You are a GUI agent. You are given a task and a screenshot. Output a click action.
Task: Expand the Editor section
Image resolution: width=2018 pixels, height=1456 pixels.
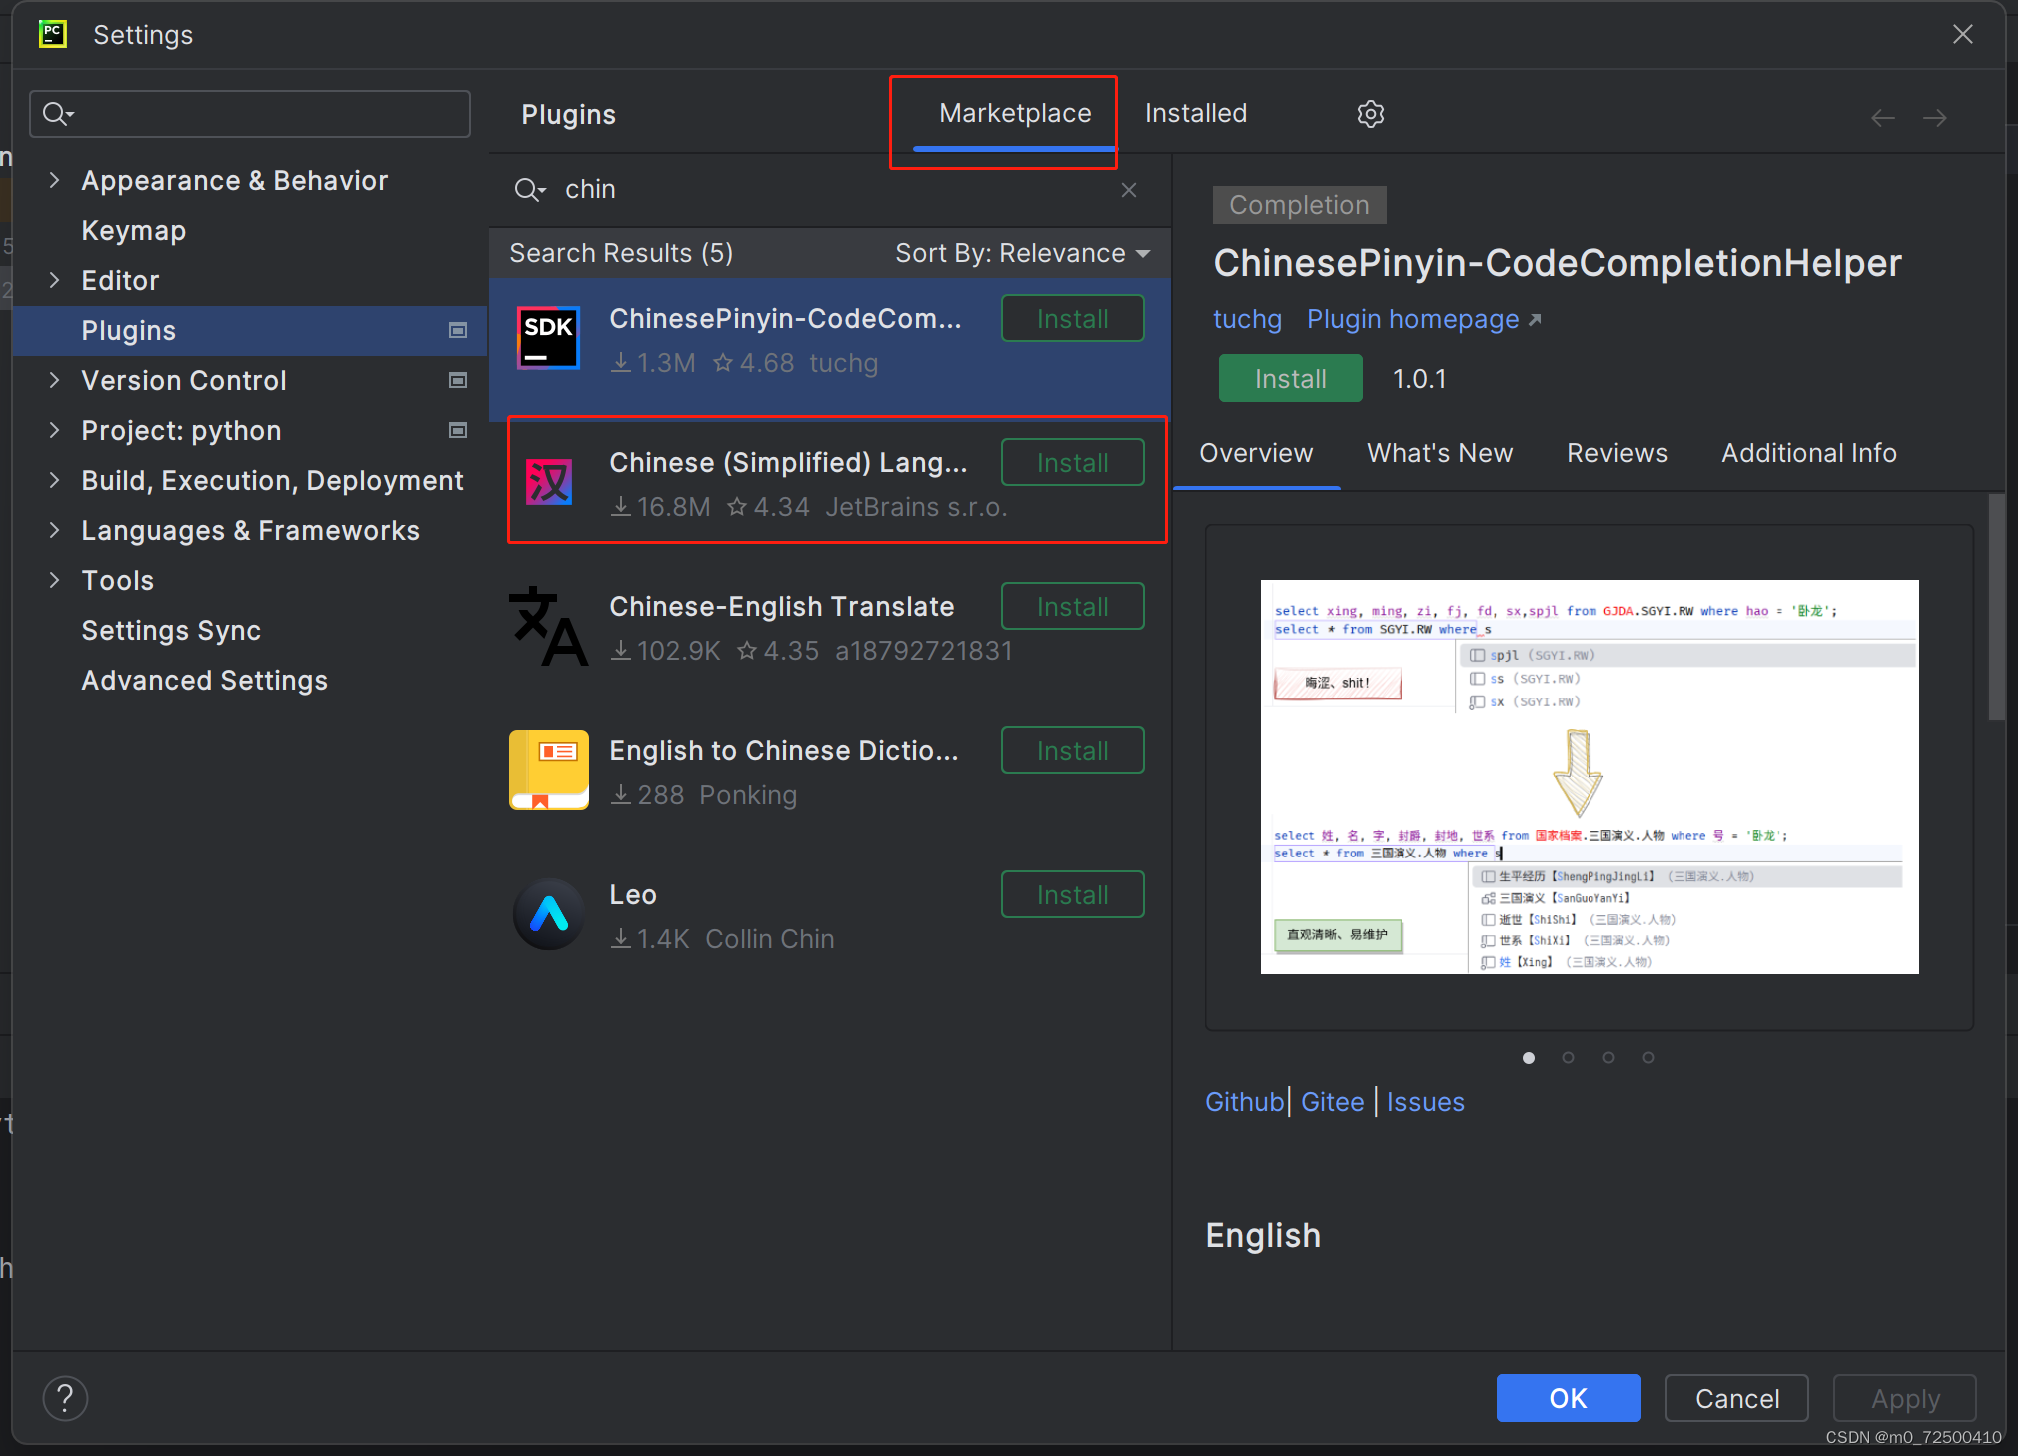54,280
